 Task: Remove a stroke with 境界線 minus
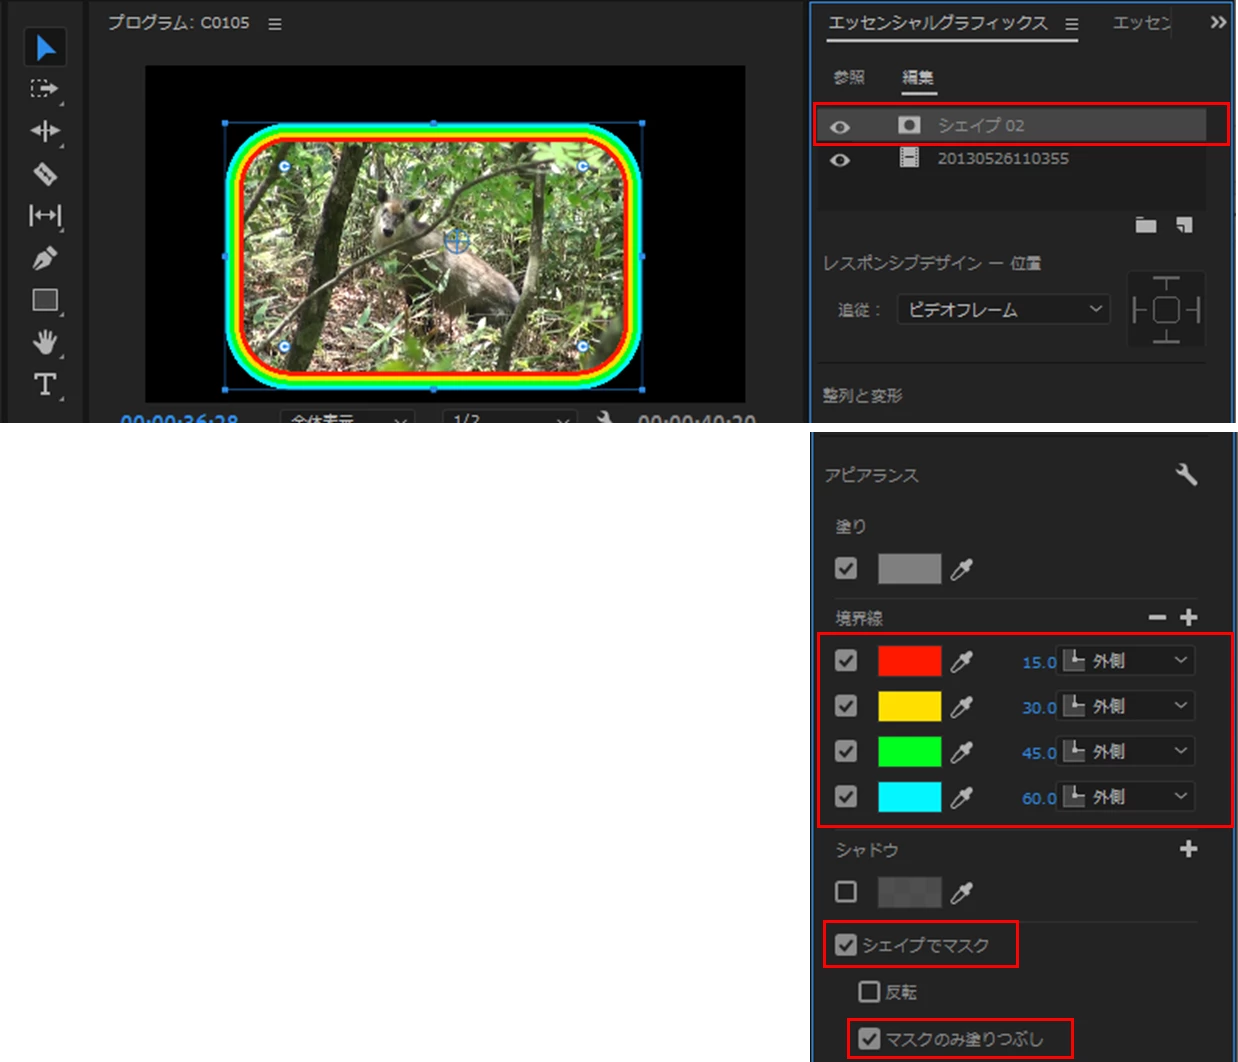pyautogui.click(x=1158, y=618)
